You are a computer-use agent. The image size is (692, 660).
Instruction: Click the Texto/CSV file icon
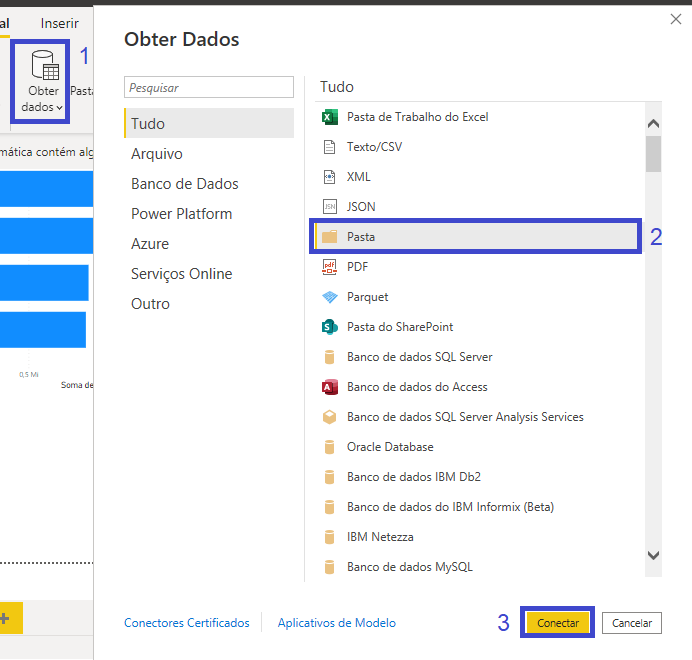329,147
